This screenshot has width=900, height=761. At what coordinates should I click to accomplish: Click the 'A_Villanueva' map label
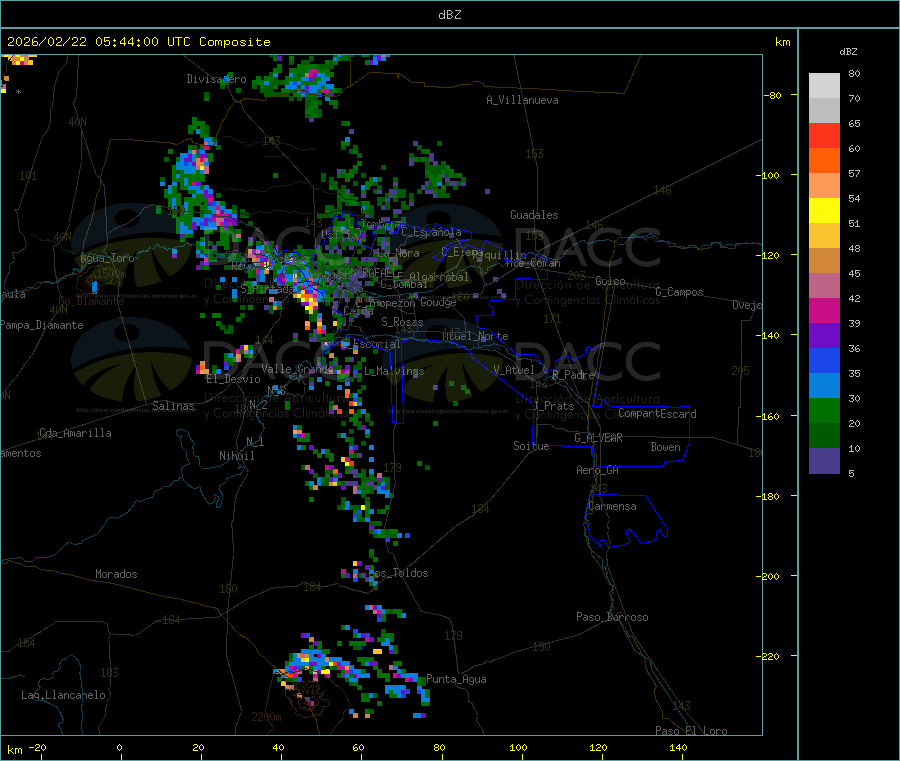(x=522, y=100)
